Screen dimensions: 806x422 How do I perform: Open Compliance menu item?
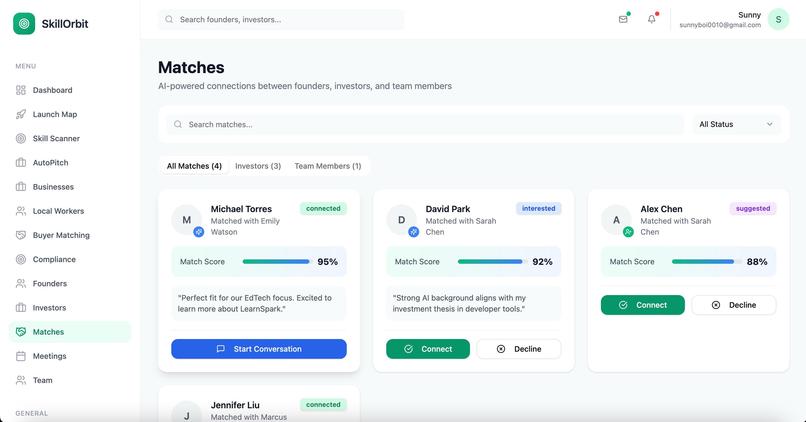point(70,259)
